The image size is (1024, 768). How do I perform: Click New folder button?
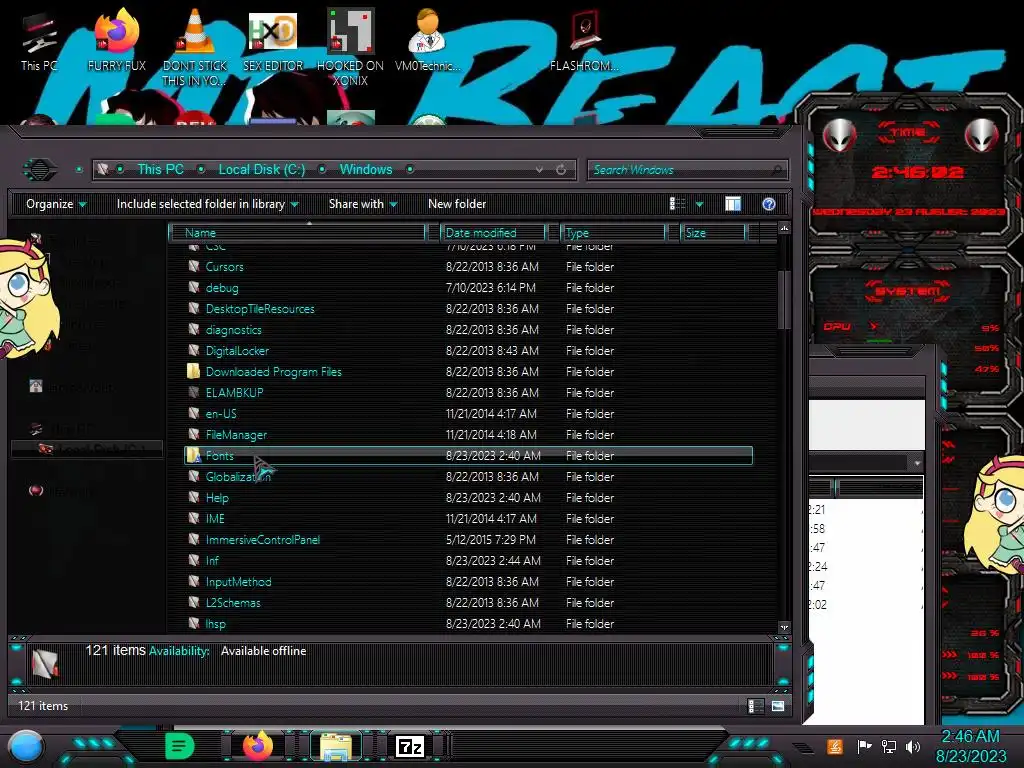coord(457,204)
